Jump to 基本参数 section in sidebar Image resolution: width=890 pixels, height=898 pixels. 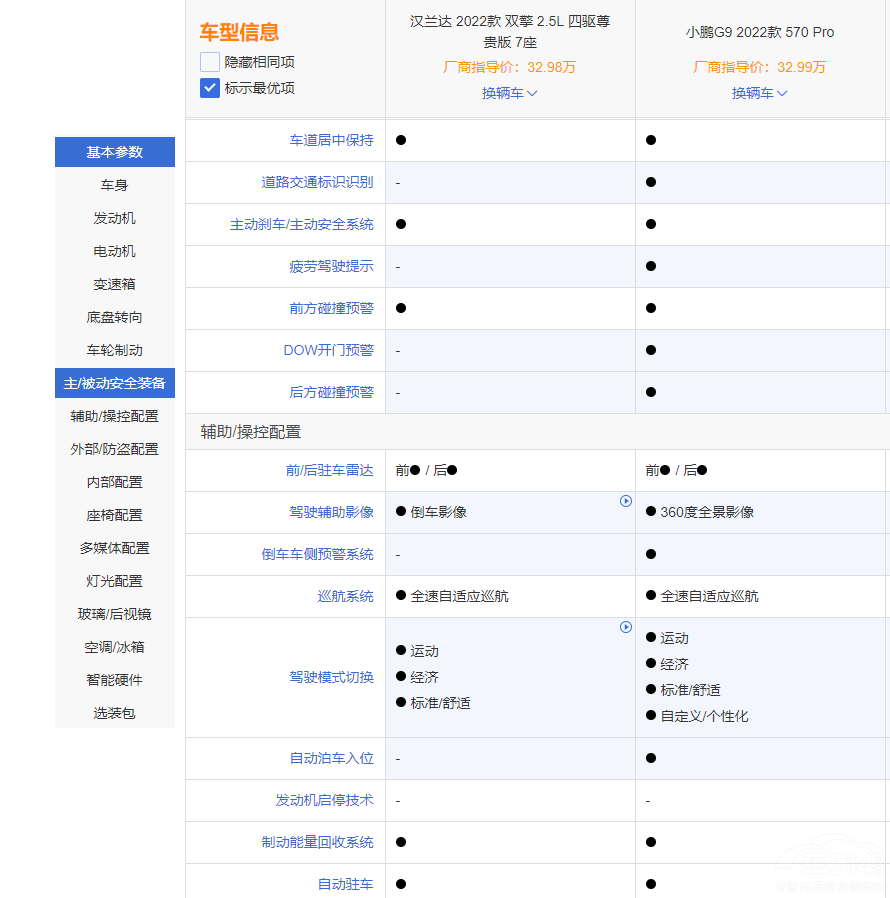click(115, 152)
